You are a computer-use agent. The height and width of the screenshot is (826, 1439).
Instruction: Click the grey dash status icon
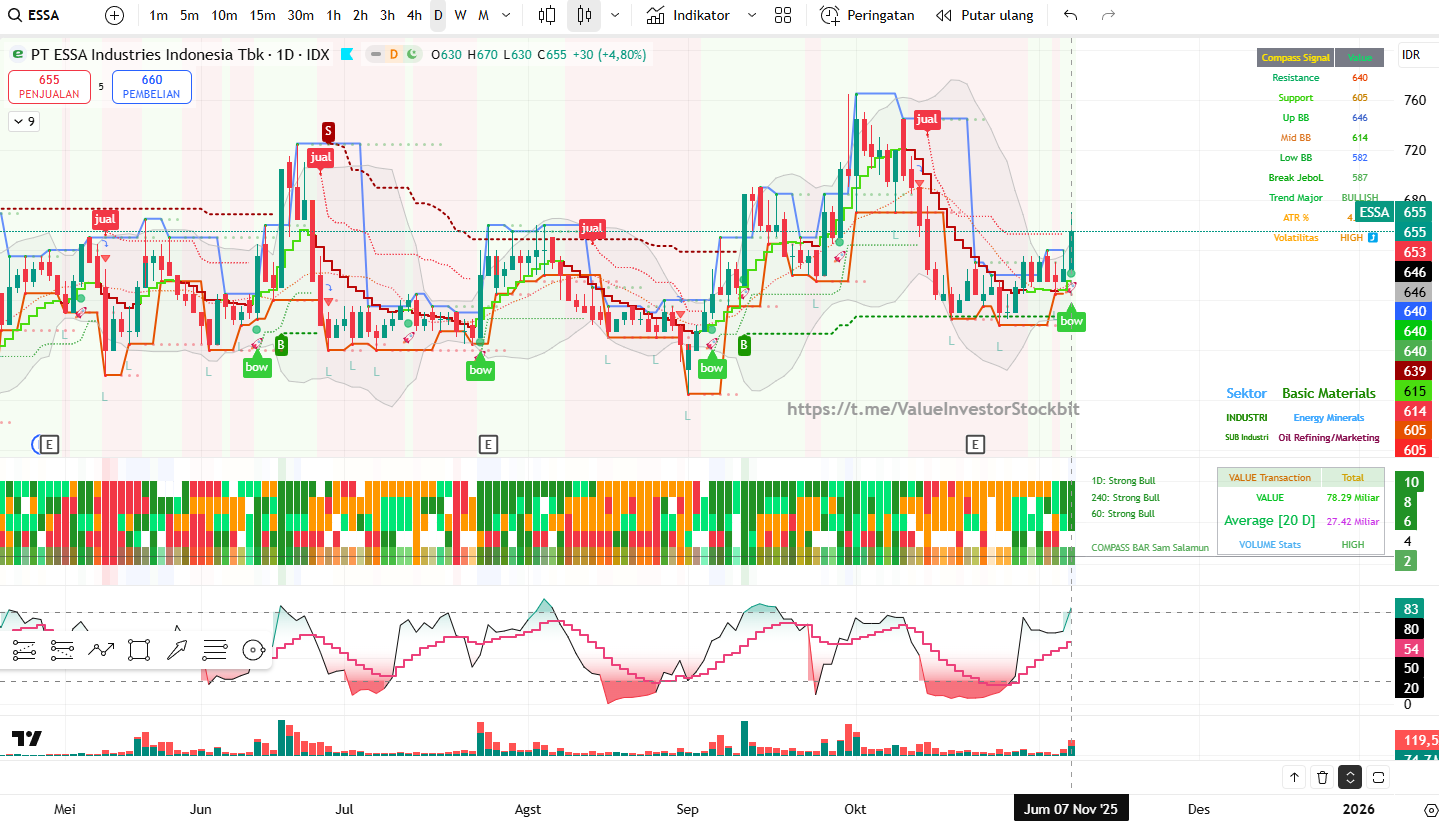(x=375, y=55)
